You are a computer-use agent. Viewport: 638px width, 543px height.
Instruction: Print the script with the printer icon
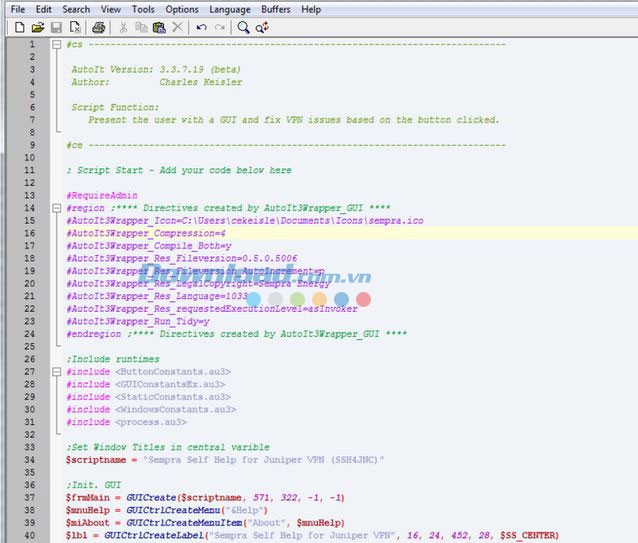click(98, 28)
